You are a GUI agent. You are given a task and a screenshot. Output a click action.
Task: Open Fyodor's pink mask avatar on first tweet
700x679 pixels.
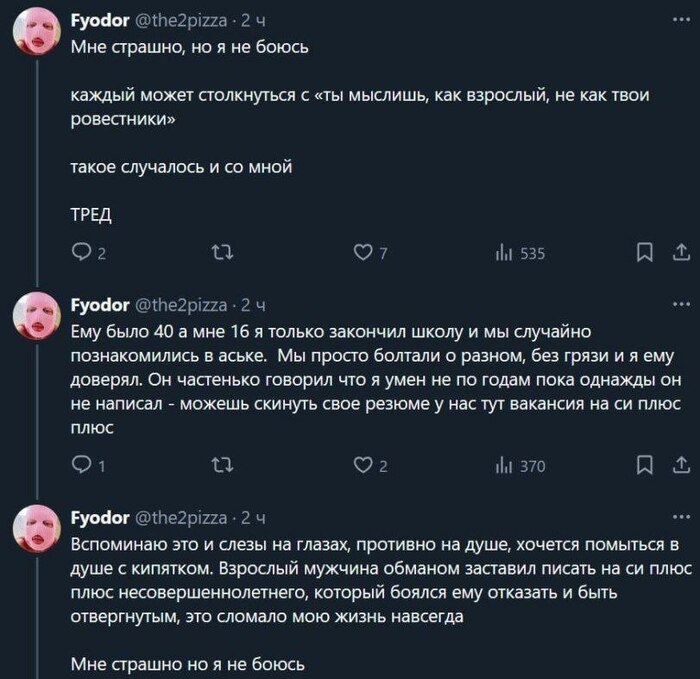[x=37, y=31]
